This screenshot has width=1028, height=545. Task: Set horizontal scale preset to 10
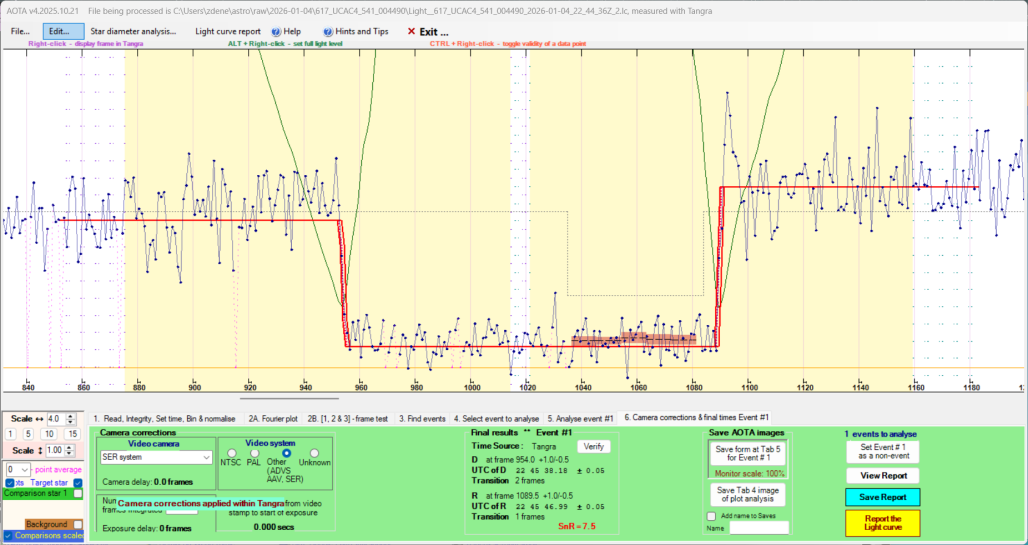[x=50, y=433]
